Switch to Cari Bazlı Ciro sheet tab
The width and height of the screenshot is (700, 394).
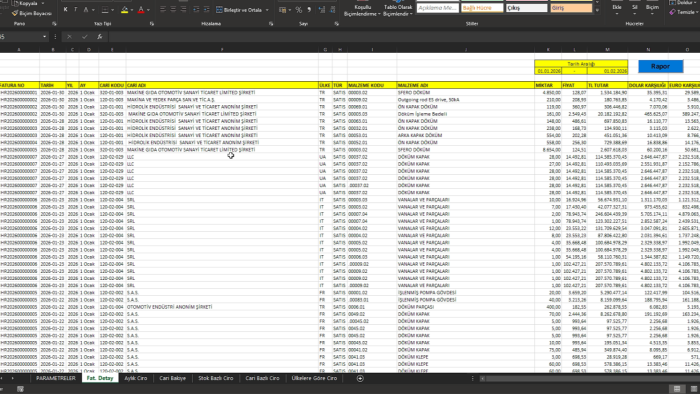[x=262, y=378]
